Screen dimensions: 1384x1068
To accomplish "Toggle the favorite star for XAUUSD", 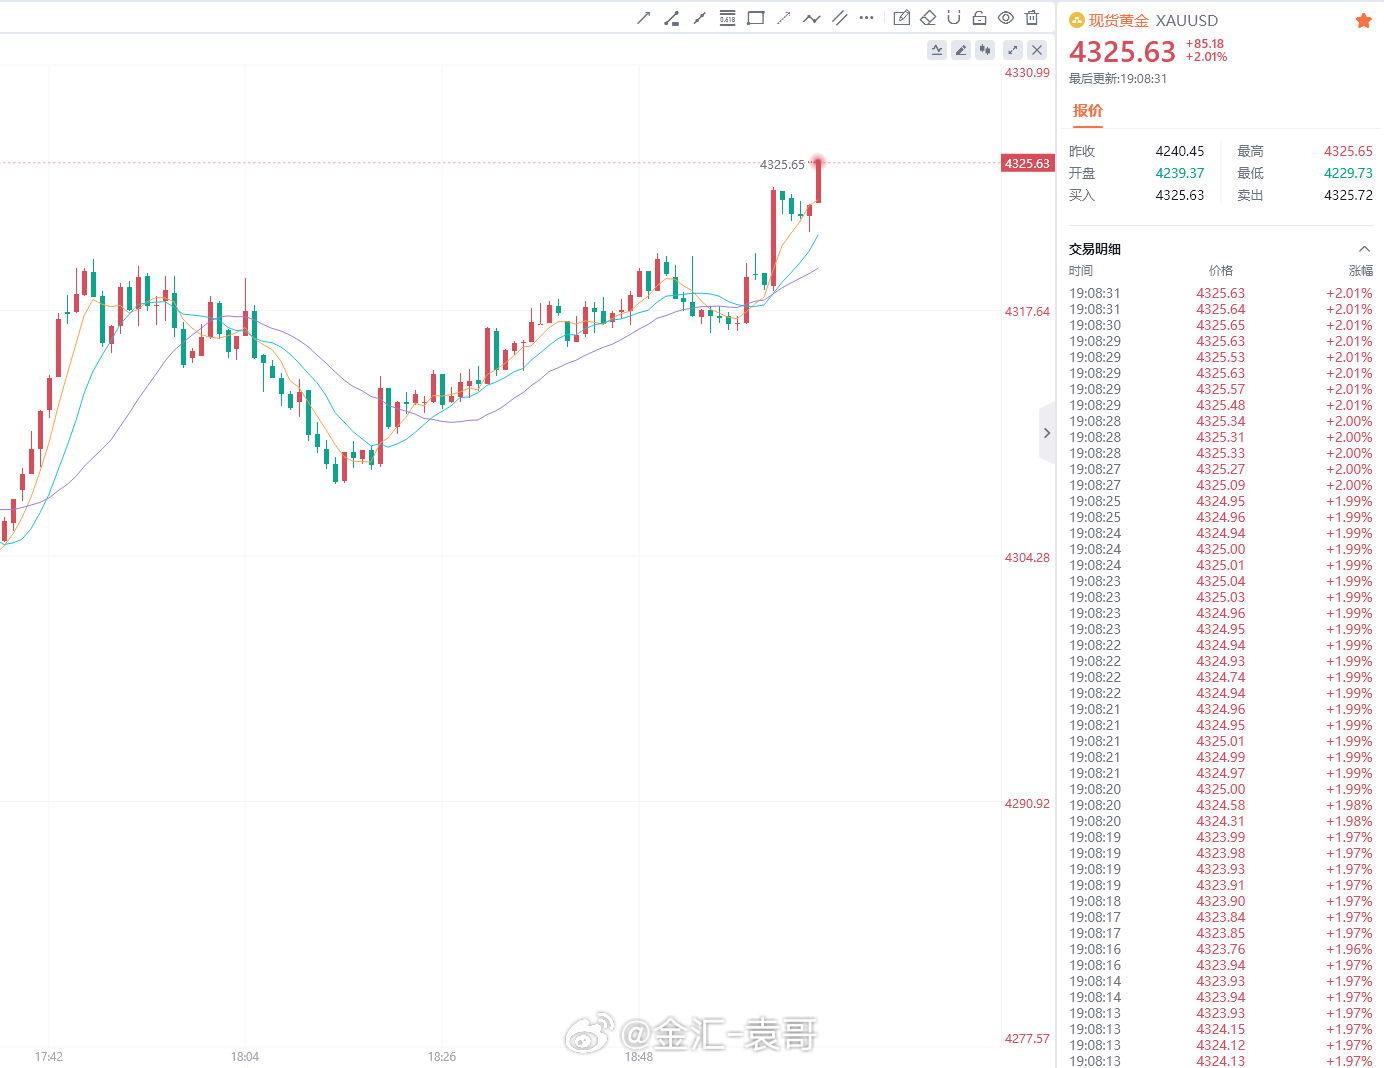I will 1363,20.
